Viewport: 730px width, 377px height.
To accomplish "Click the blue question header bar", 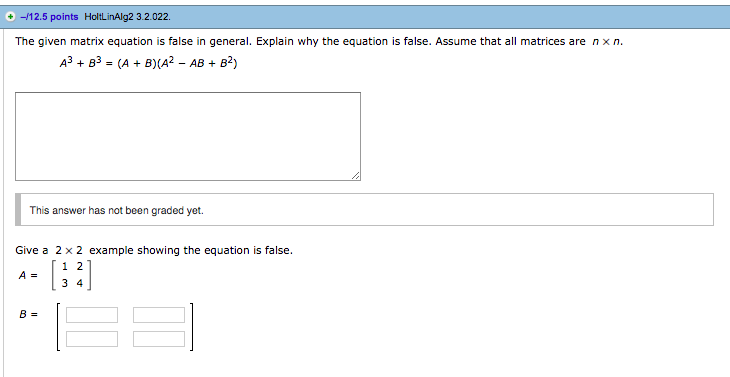I will pyautogui.click(x=365, y=17).
